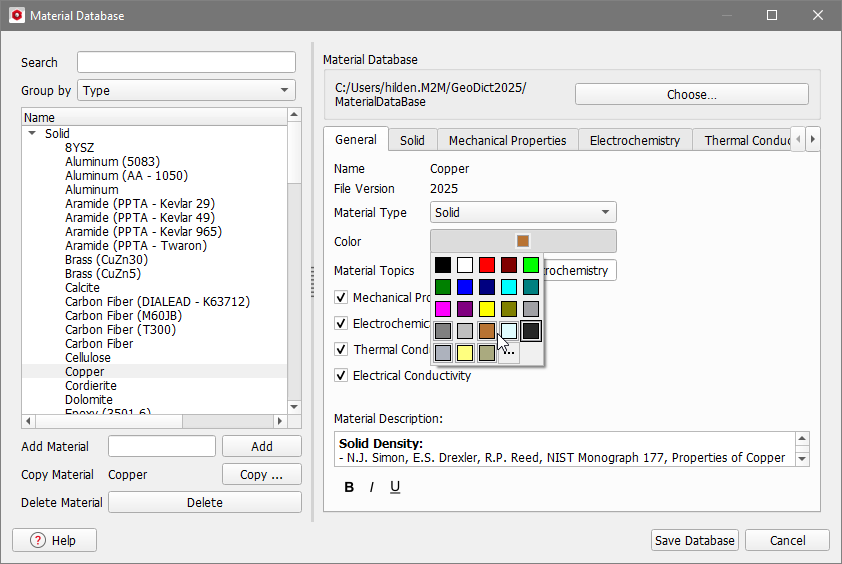Select Brass (CuZn30) in the list
842x564 pixels.
tap(106, 259)
